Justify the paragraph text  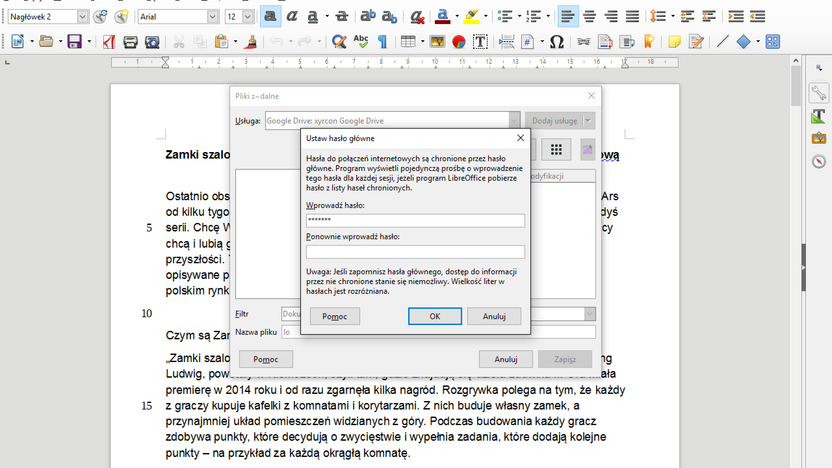[632, 17]
